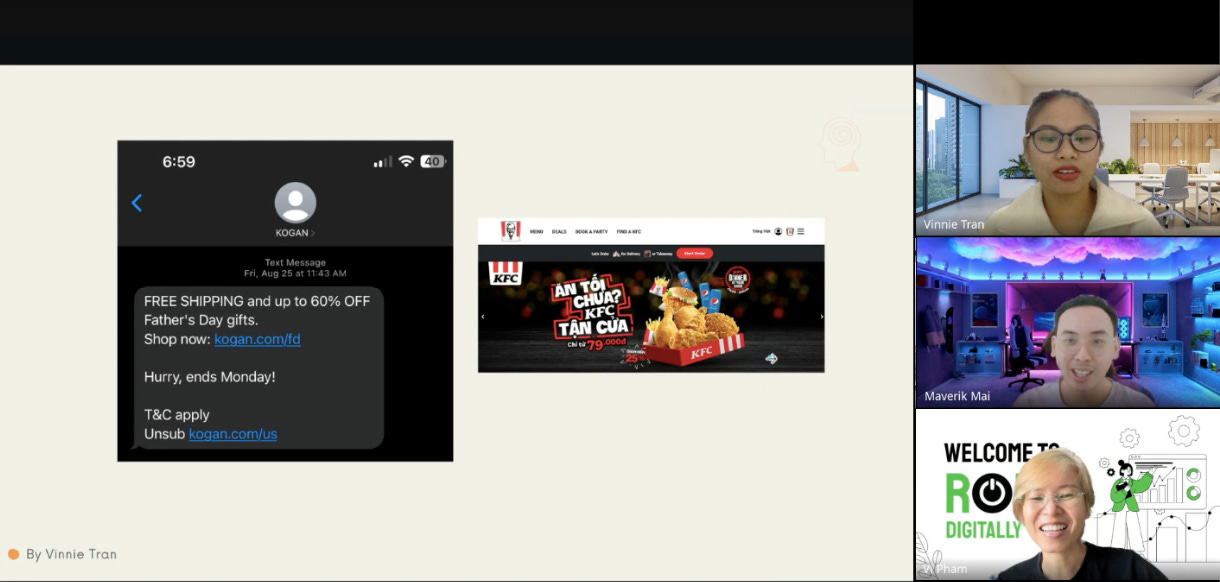Click the takeaway icon on KFC site
Viewport: 1220px width, 582px height.
point(647,254)
